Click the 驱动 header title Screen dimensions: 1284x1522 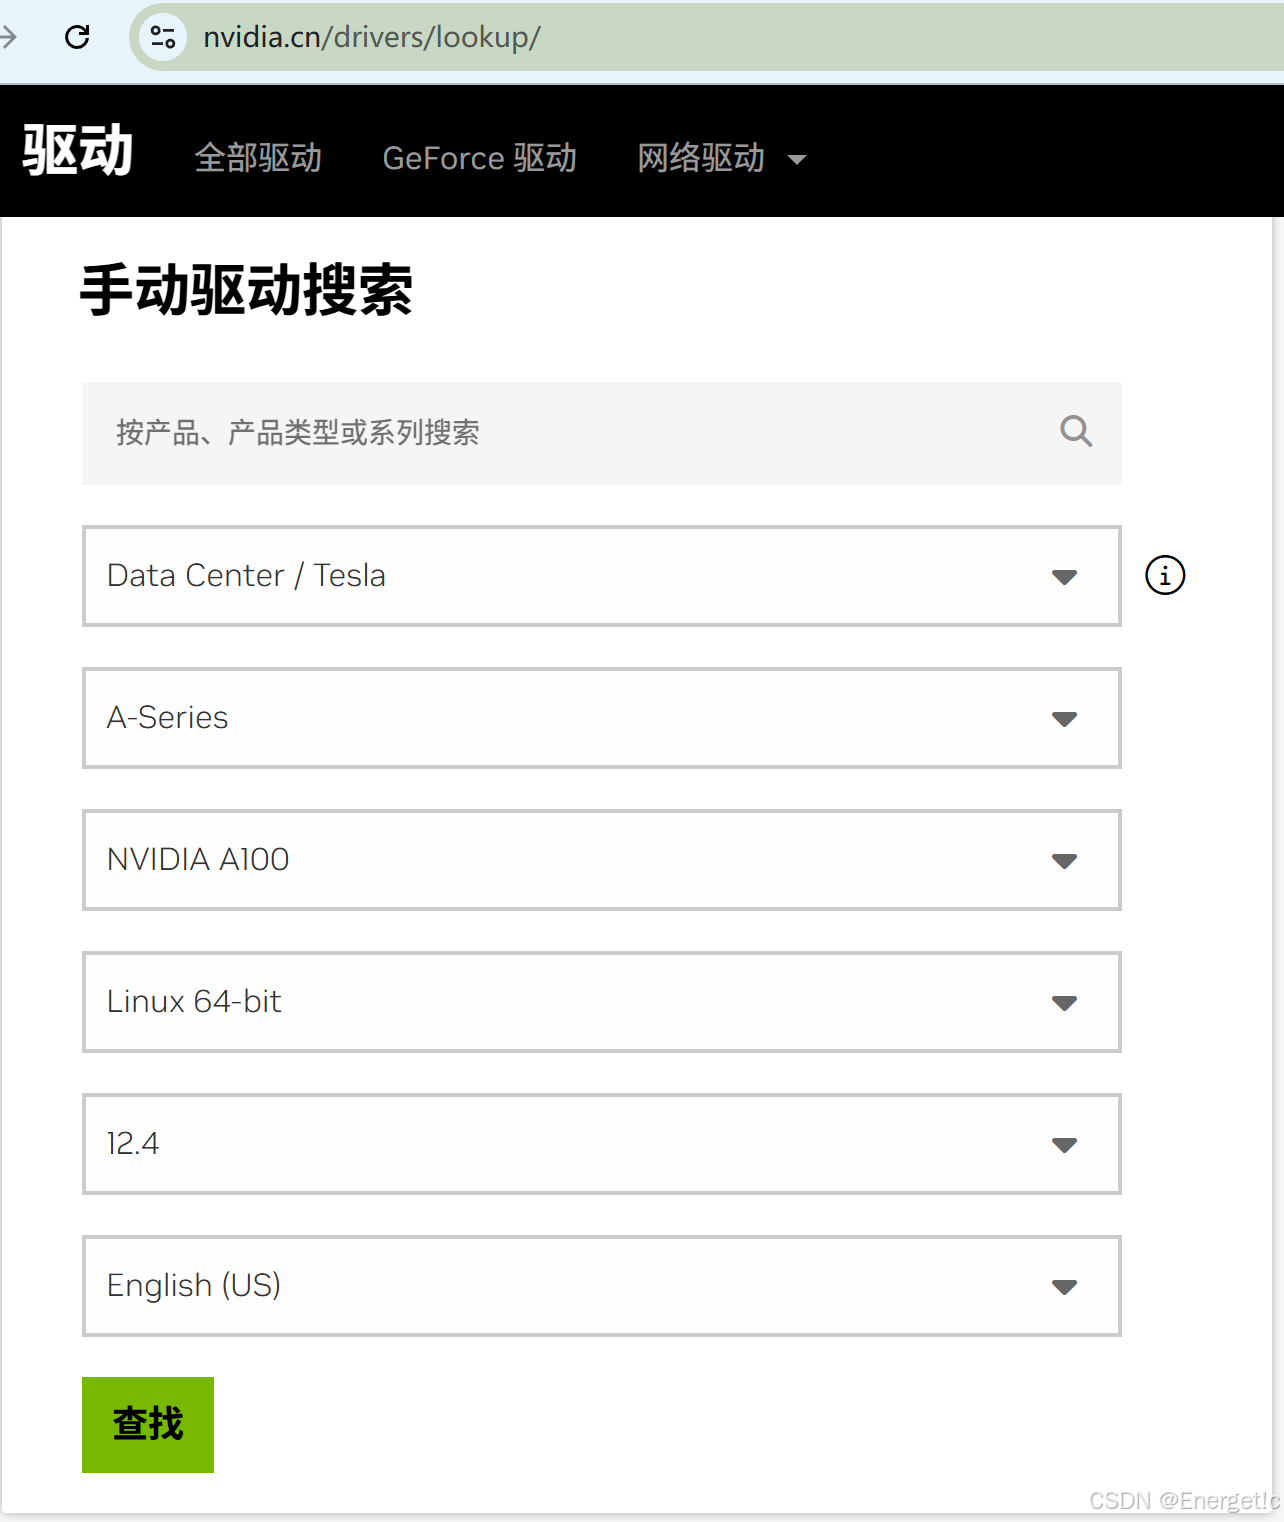pyautogui.click(x=78, y=151)
